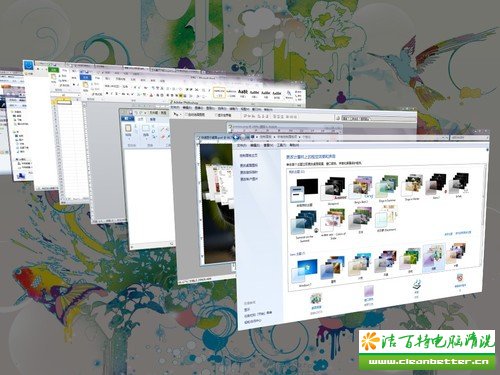Click Paste icon in Word ribbon
500x375 pixels.
click(85, 86)
